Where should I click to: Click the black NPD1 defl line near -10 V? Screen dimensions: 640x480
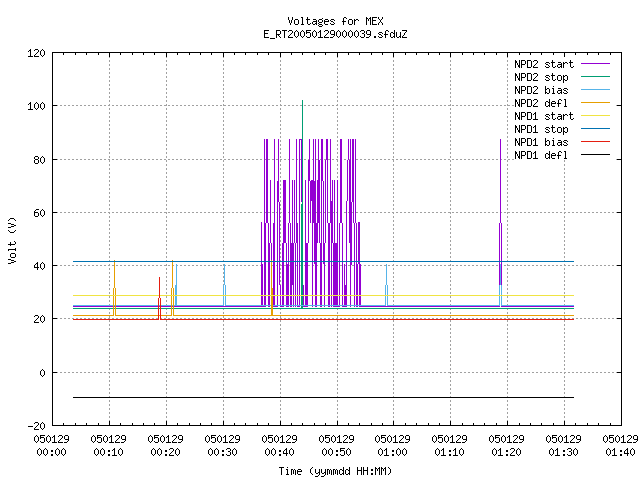tap(323, 397)
